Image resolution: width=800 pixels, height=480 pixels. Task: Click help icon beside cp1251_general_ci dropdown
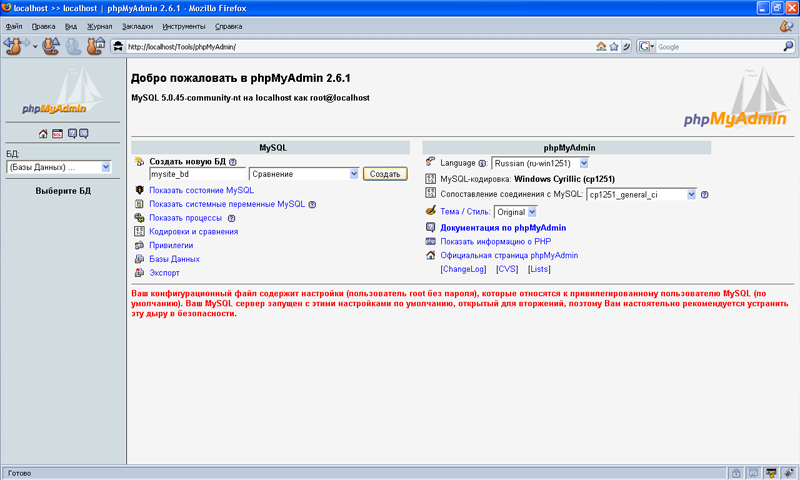pyautogui.click(x=705, y=194)
